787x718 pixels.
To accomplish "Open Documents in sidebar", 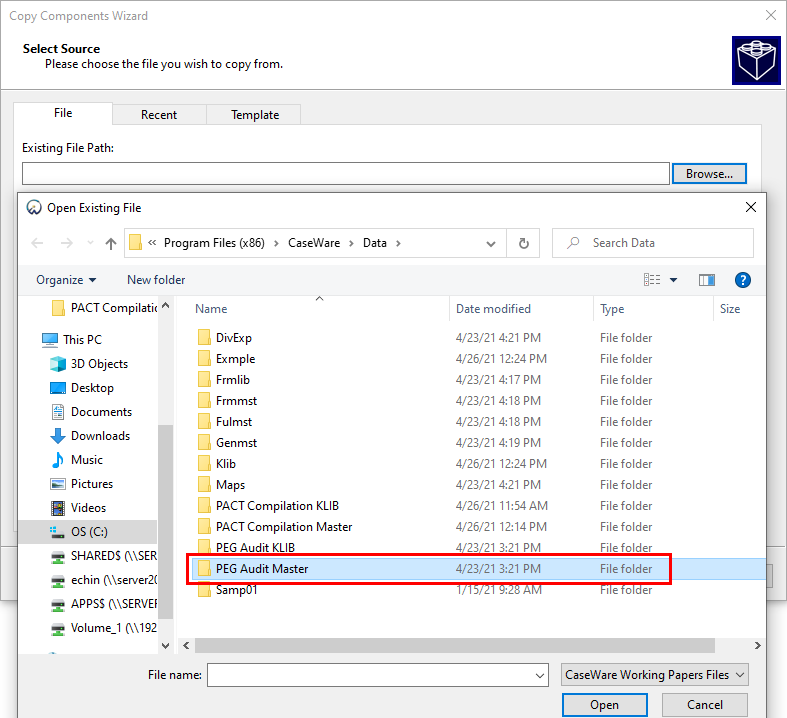I will (91, 412).
